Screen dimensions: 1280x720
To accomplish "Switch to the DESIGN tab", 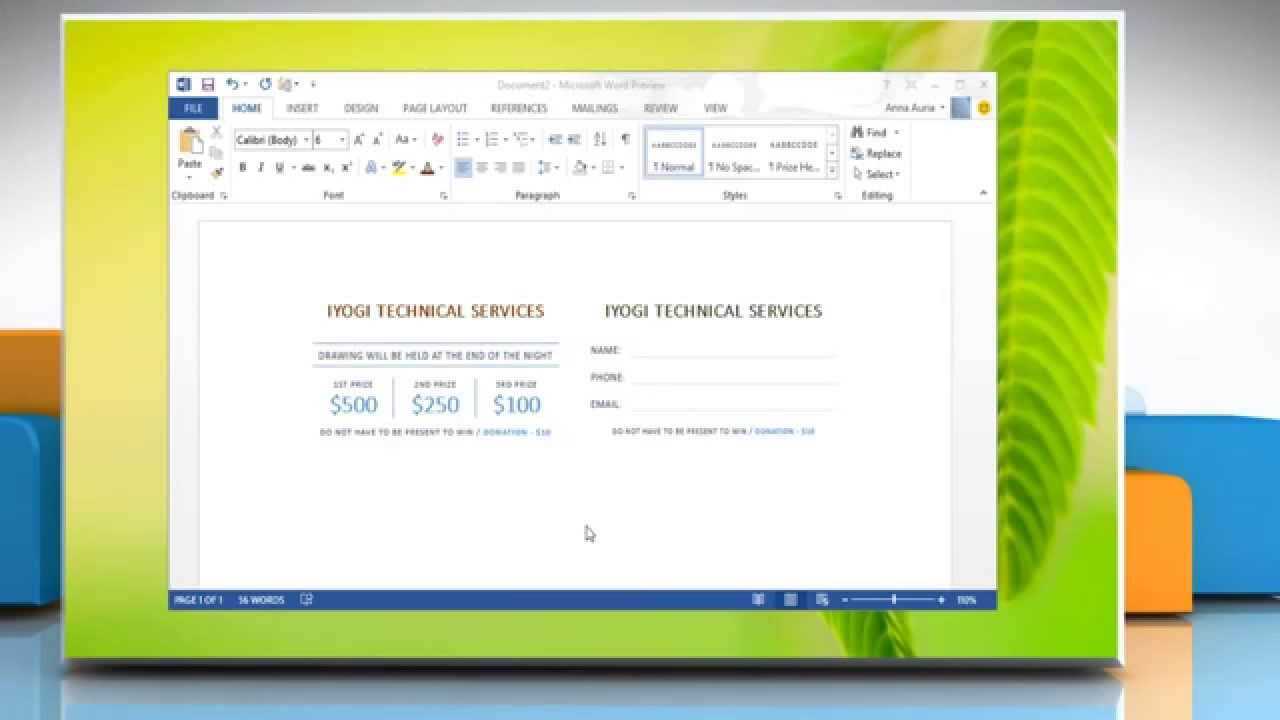I will pos(361,108).
